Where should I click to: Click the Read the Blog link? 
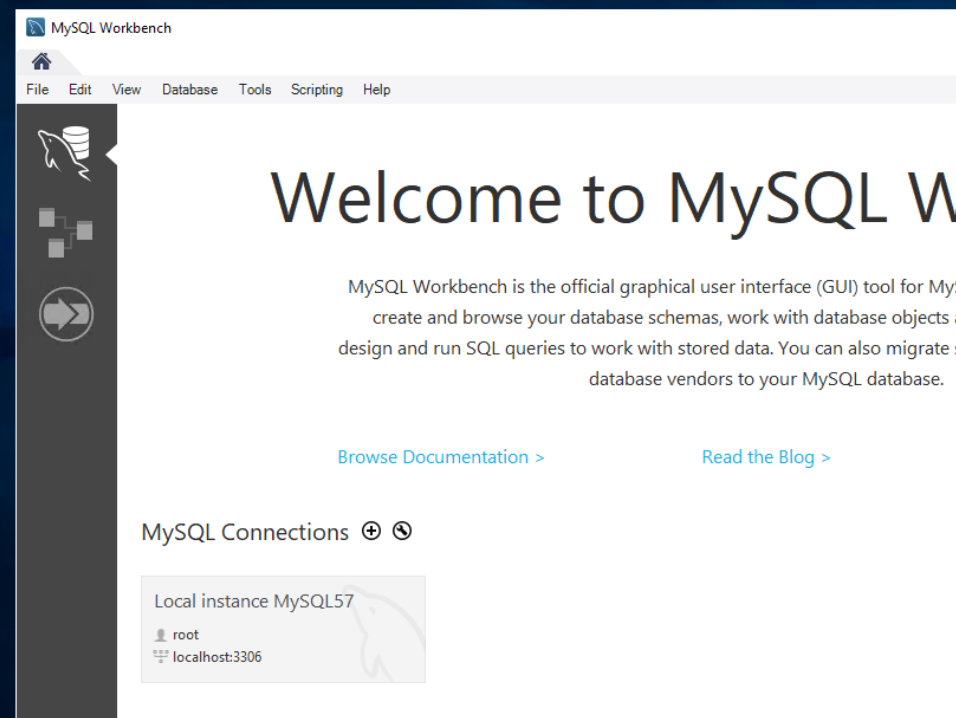pos(766,457)
